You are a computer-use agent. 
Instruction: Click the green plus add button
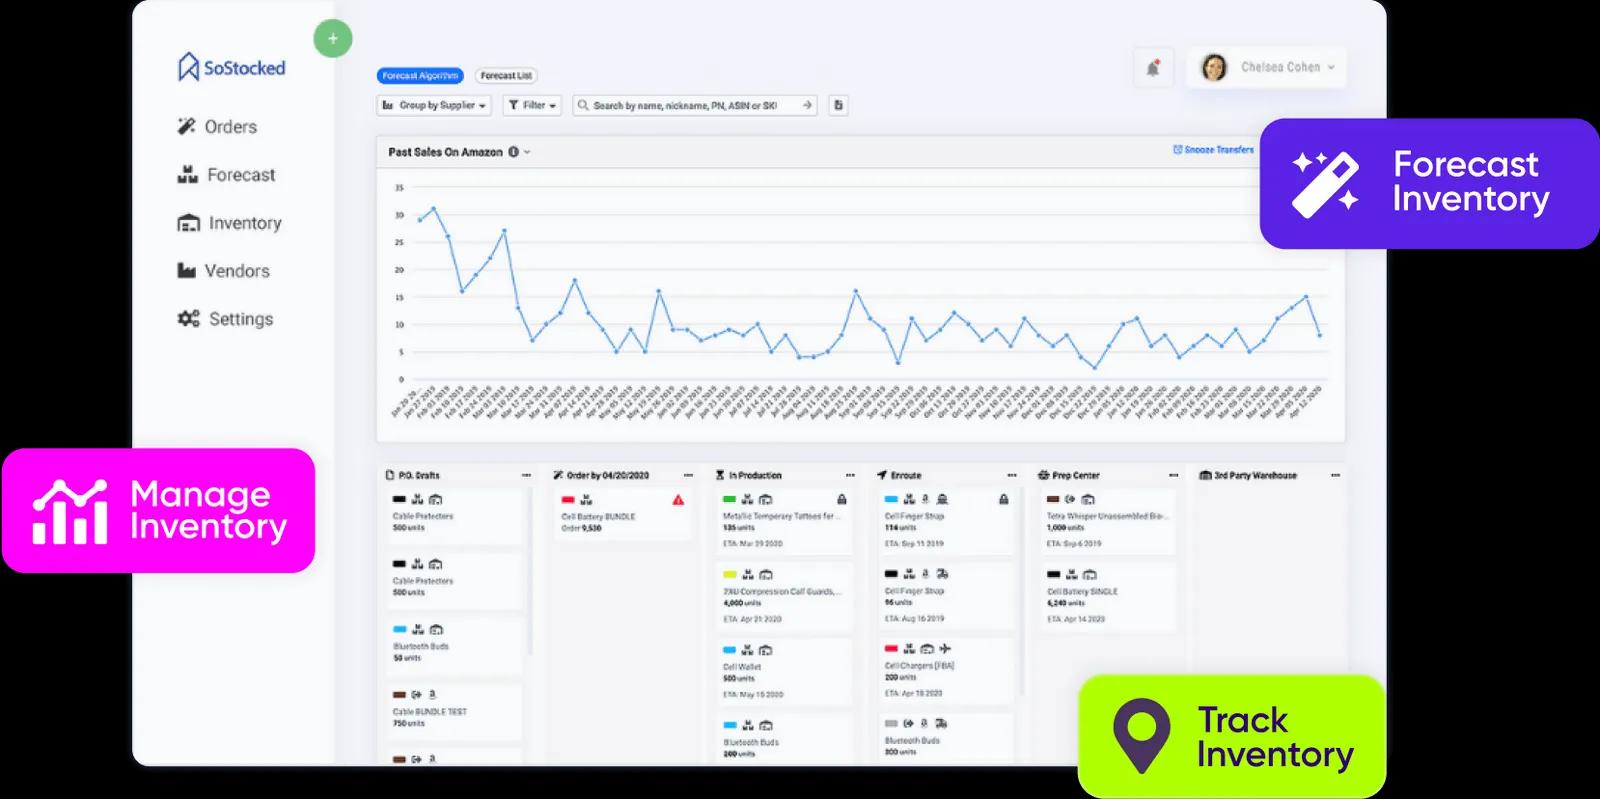click(x=333, y=39)
